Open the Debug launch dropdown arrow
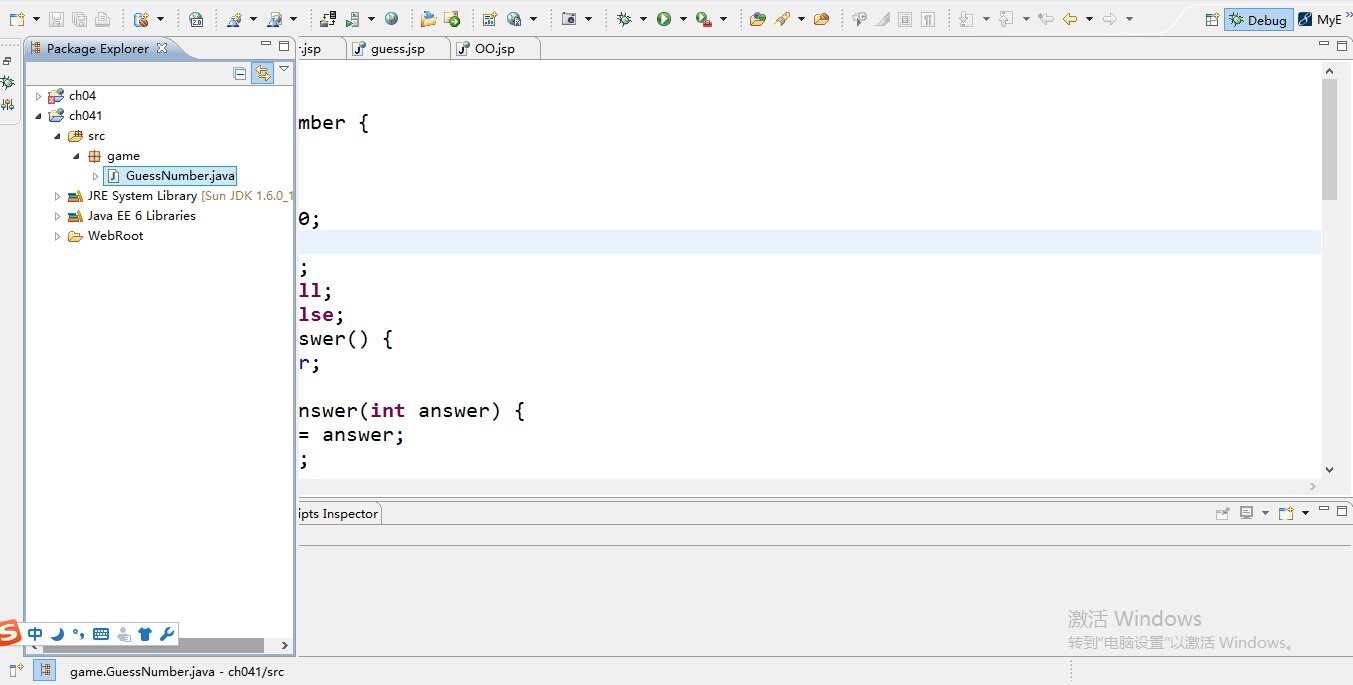The image size is (1353, 685). [x=643, y=19]
